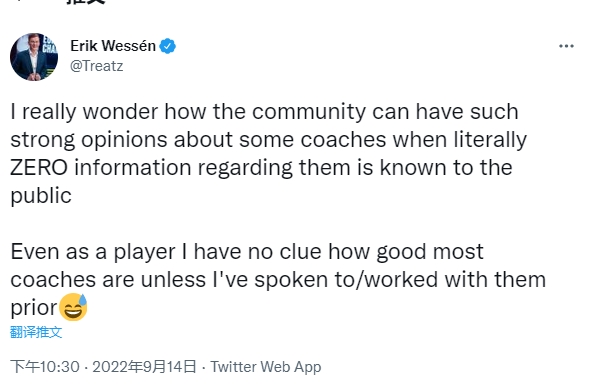
Task: Click the 下午10:30 timestamp
Action: pos(45,367)
